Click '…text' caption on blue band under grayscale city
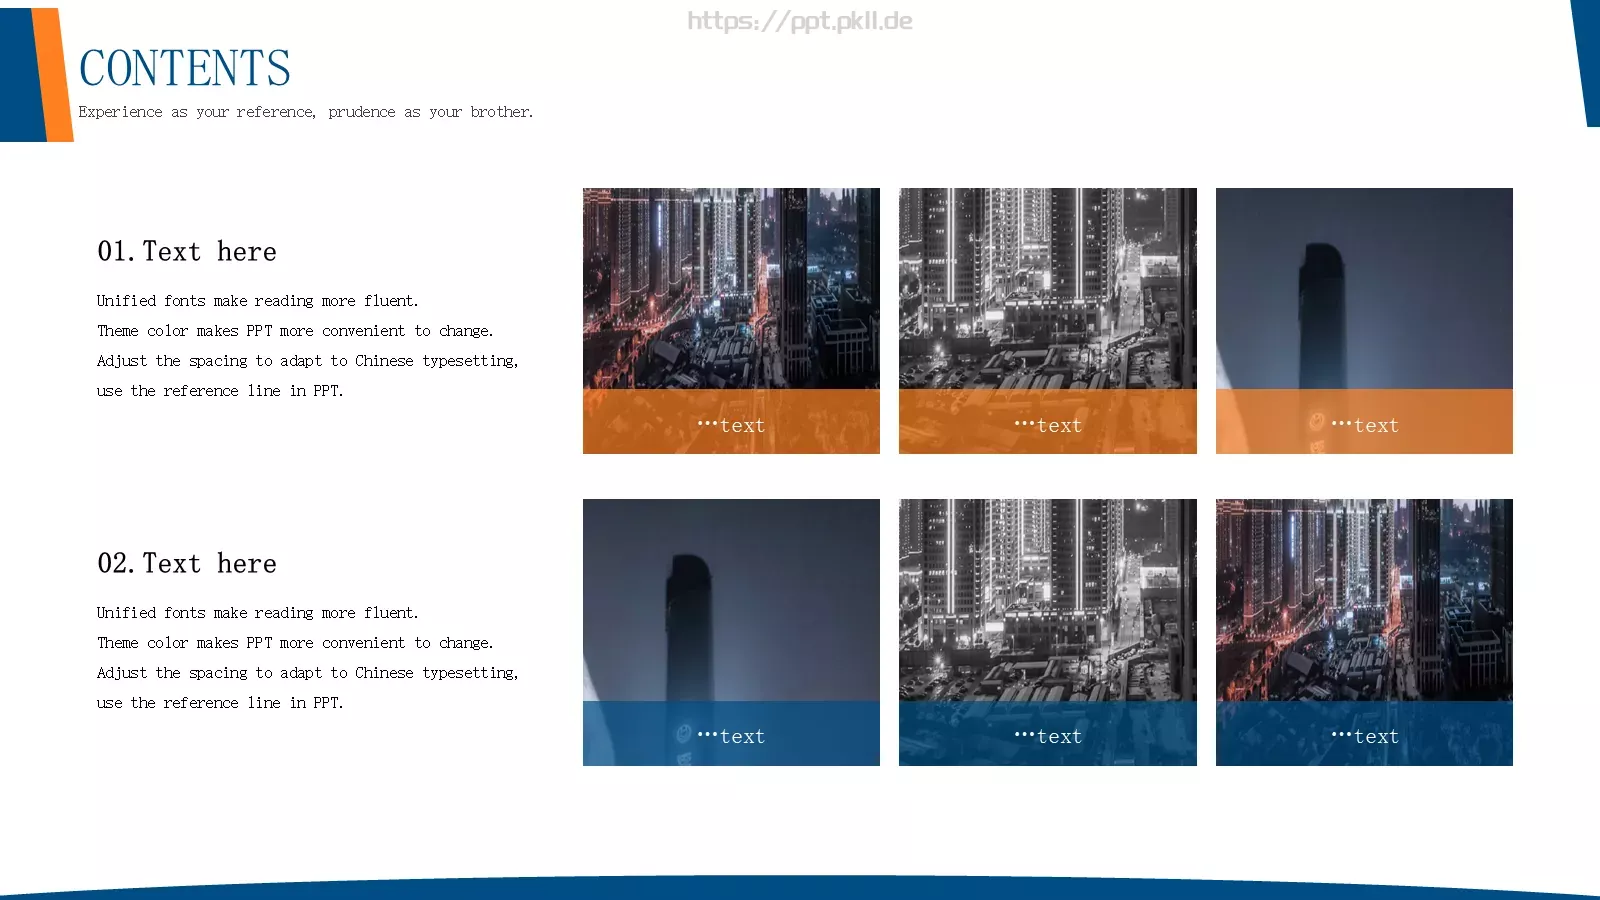This screenshot has width=1600, height=900. [x=1048, y=736]
